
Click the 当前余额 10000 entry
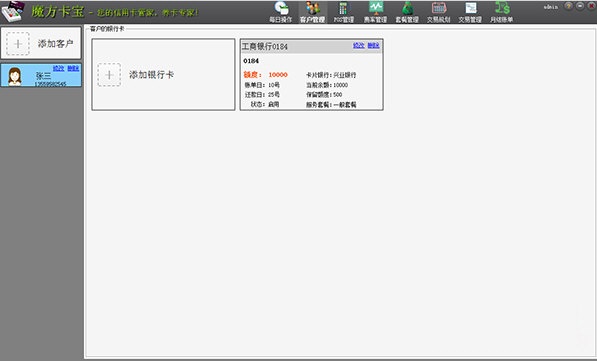(x=327, y=85)
